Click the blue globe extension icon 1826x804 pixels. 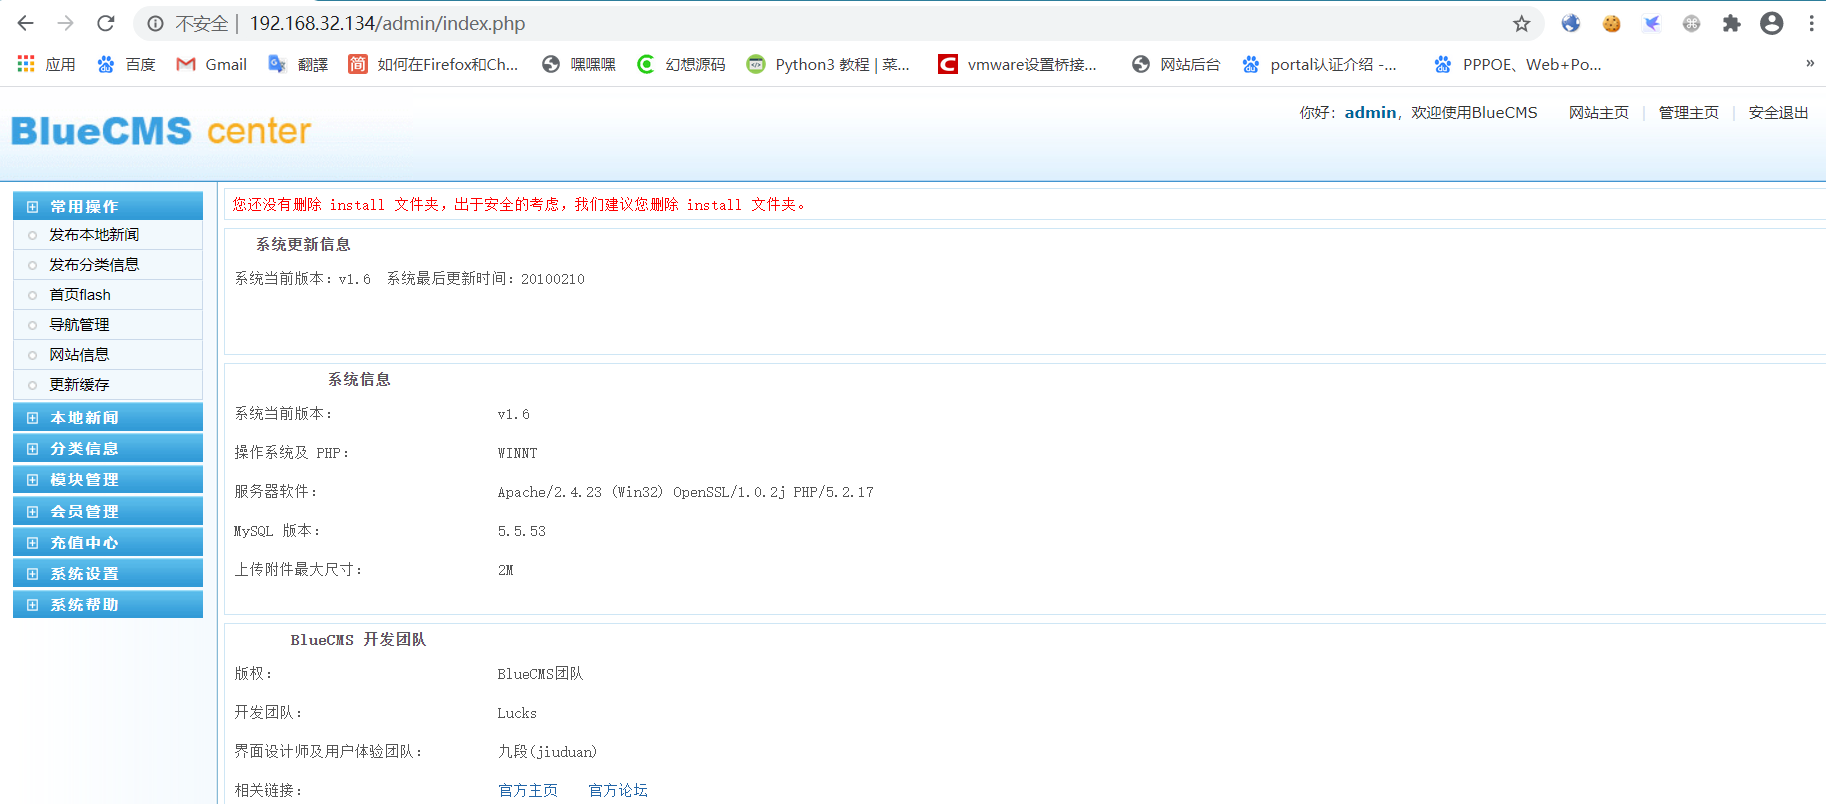coord(1571,23)
